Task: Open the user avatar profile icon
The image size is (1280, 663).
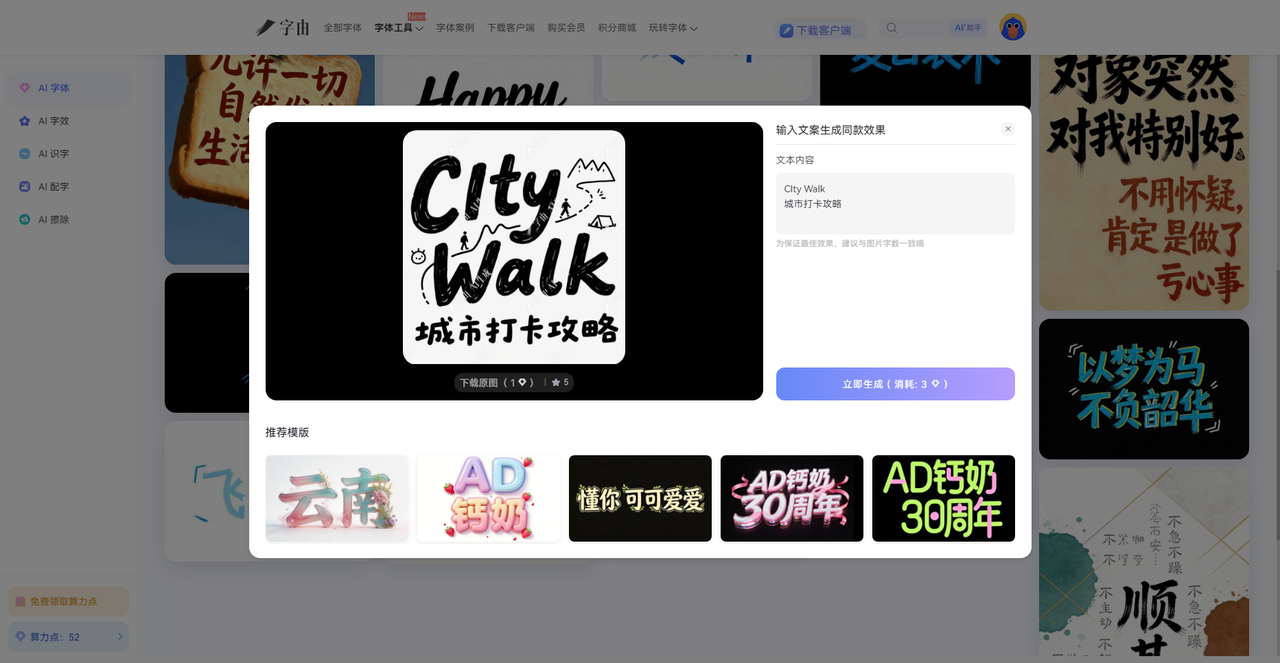Action: [x=1013, y=28]
